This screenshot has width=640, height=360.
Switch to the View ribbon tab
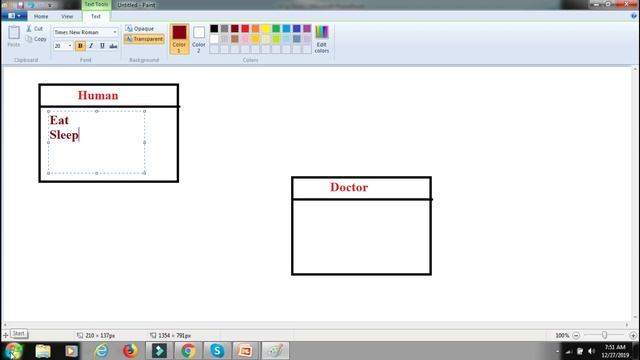point(67,16)
